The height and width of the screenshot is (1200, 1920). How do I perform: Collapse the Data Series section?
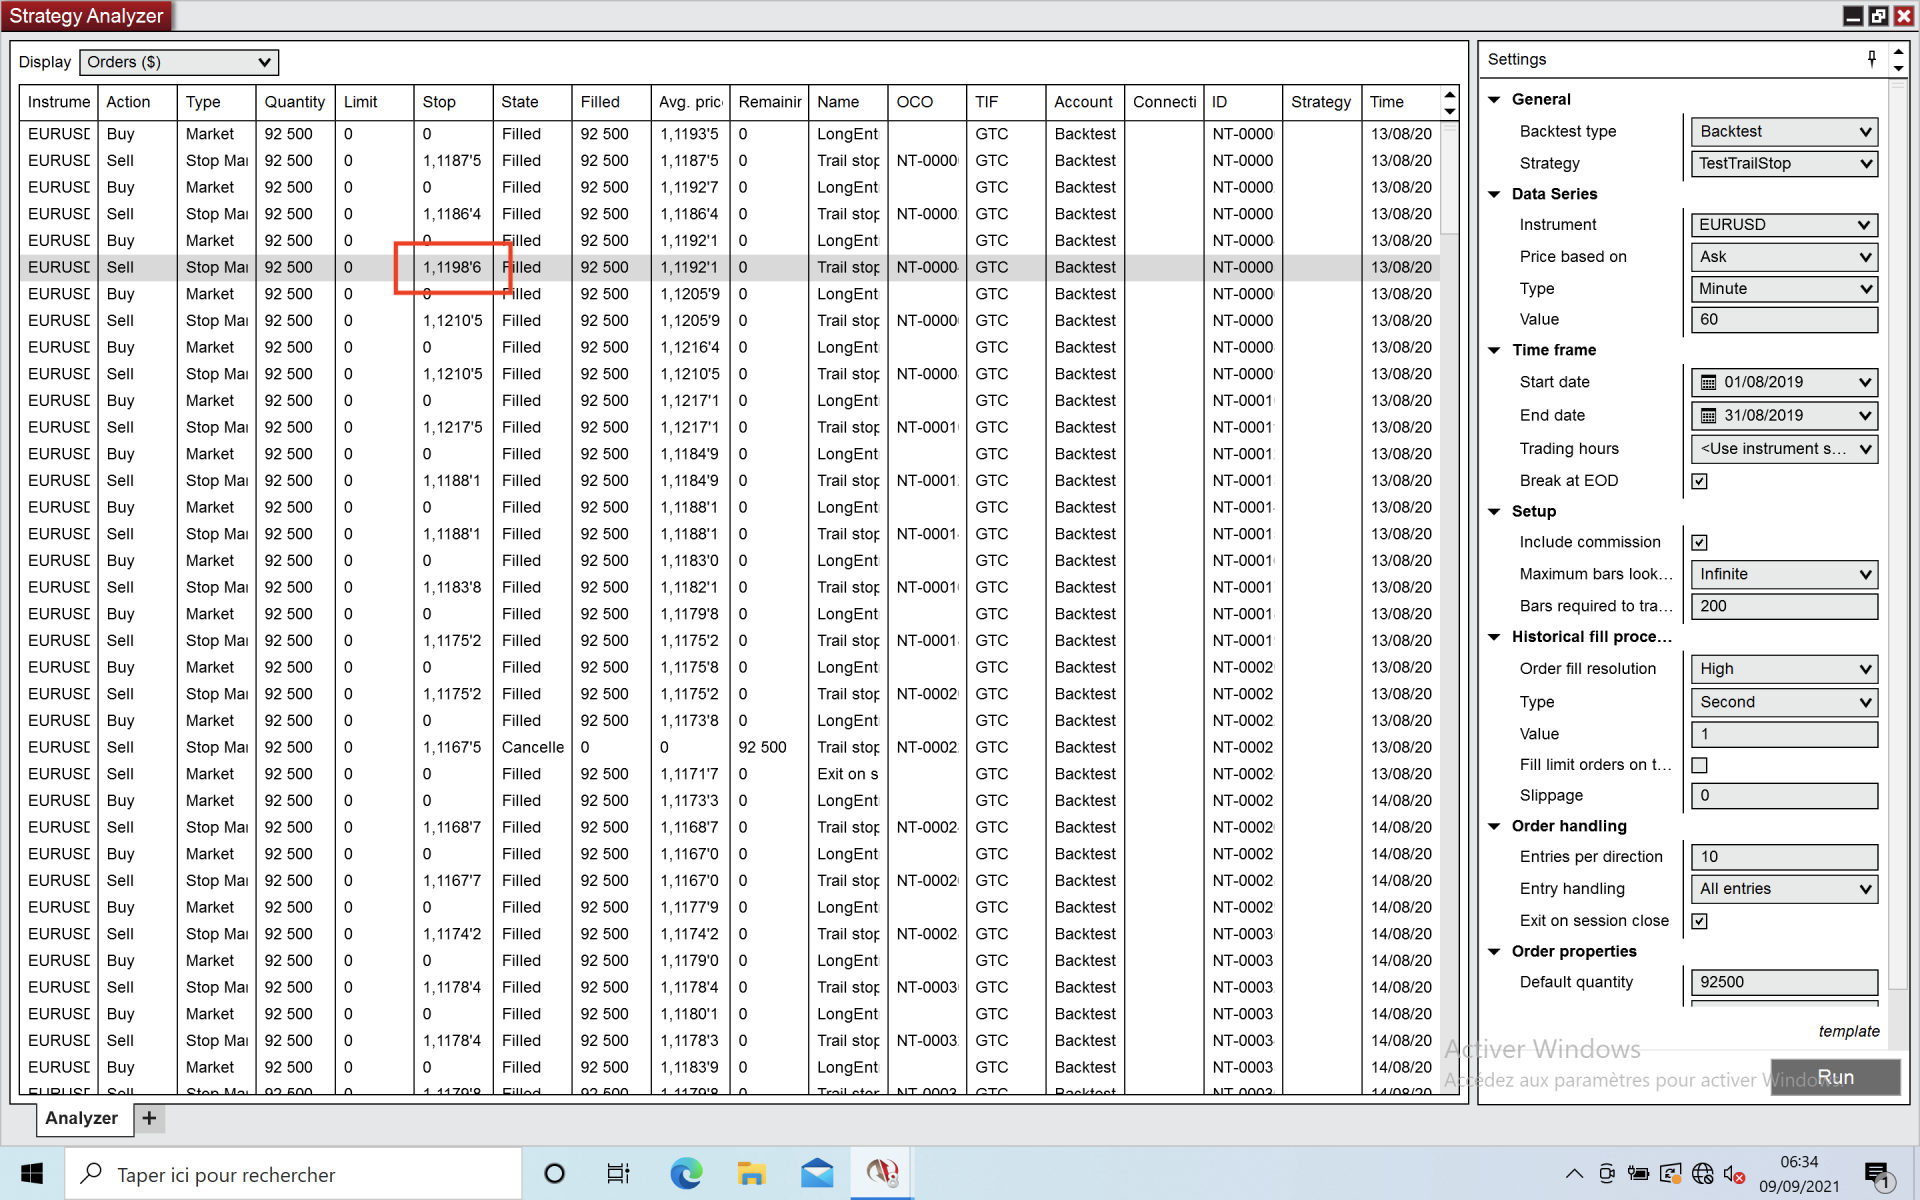(x=1495, y=194)
